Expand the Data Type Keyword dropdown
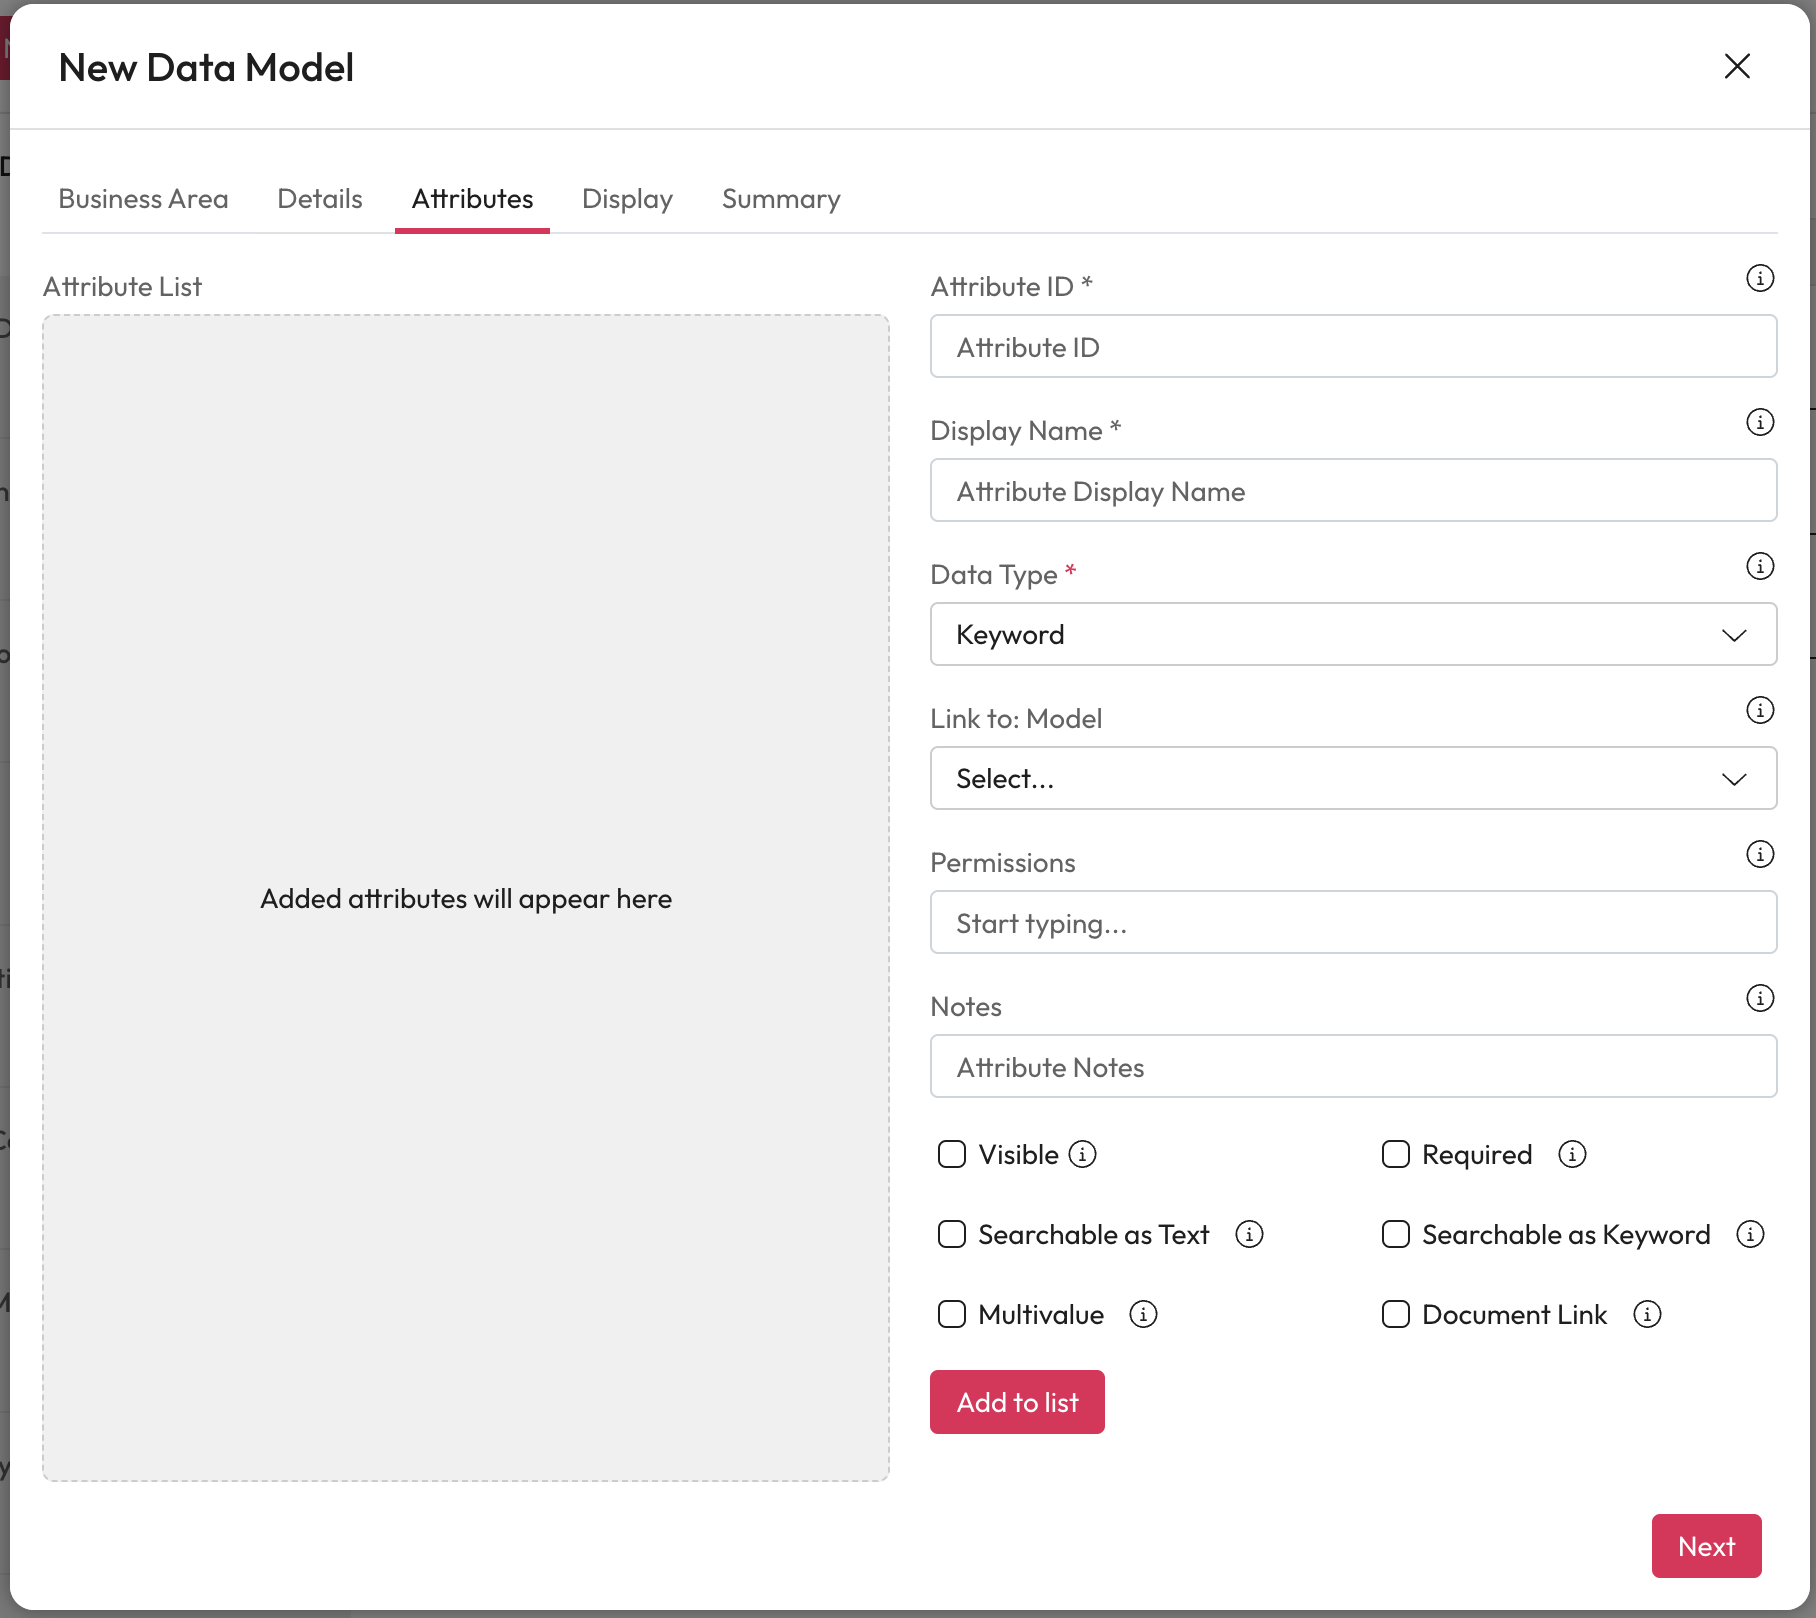 [1353, 635]
